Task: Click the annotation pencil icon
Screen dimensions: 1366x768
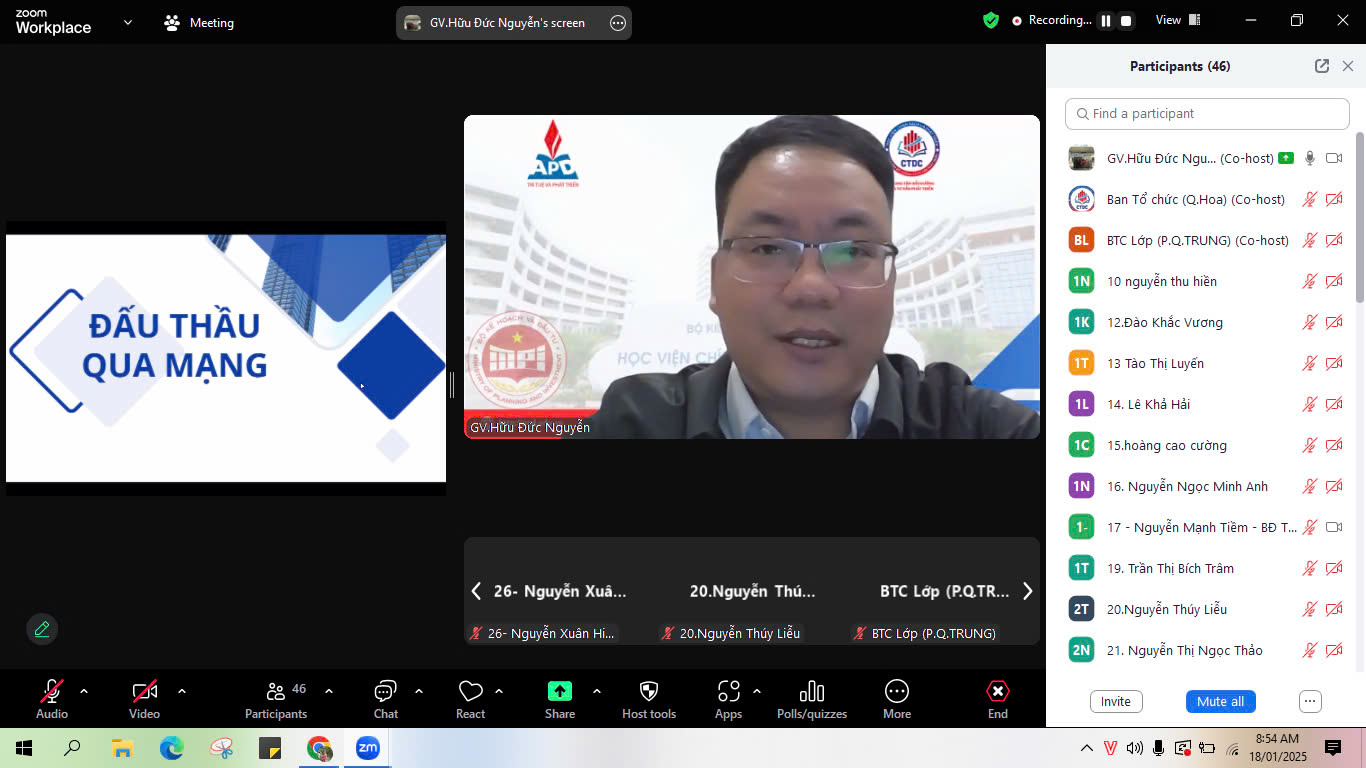Action: 42,629
